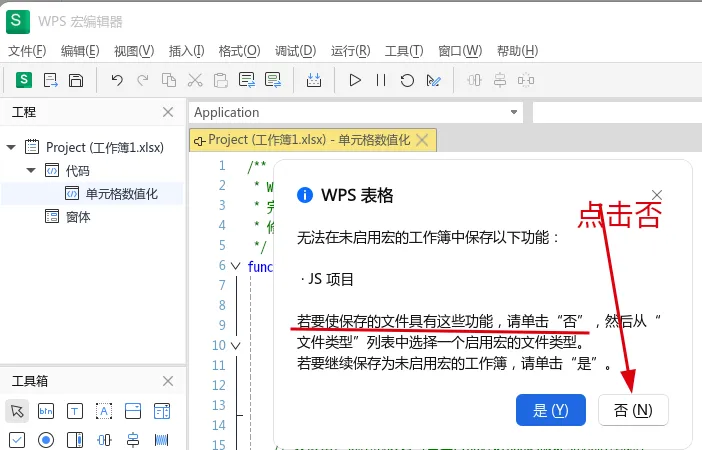Select 单元格数值化 module in tree
702x450 pixels.
(x=121, y=194)
